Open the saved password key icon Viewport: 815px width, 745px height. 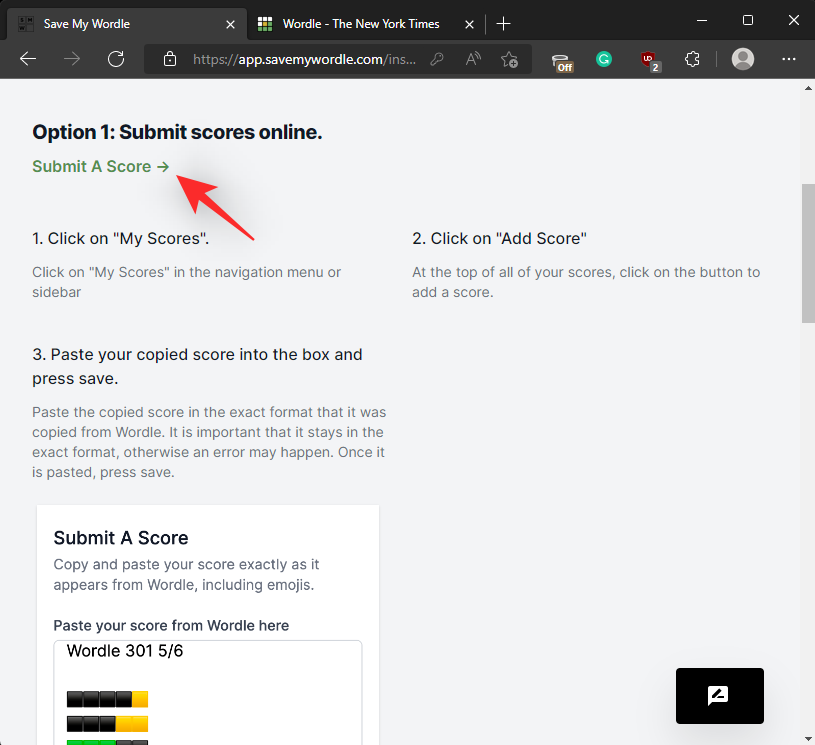[437, 60]
